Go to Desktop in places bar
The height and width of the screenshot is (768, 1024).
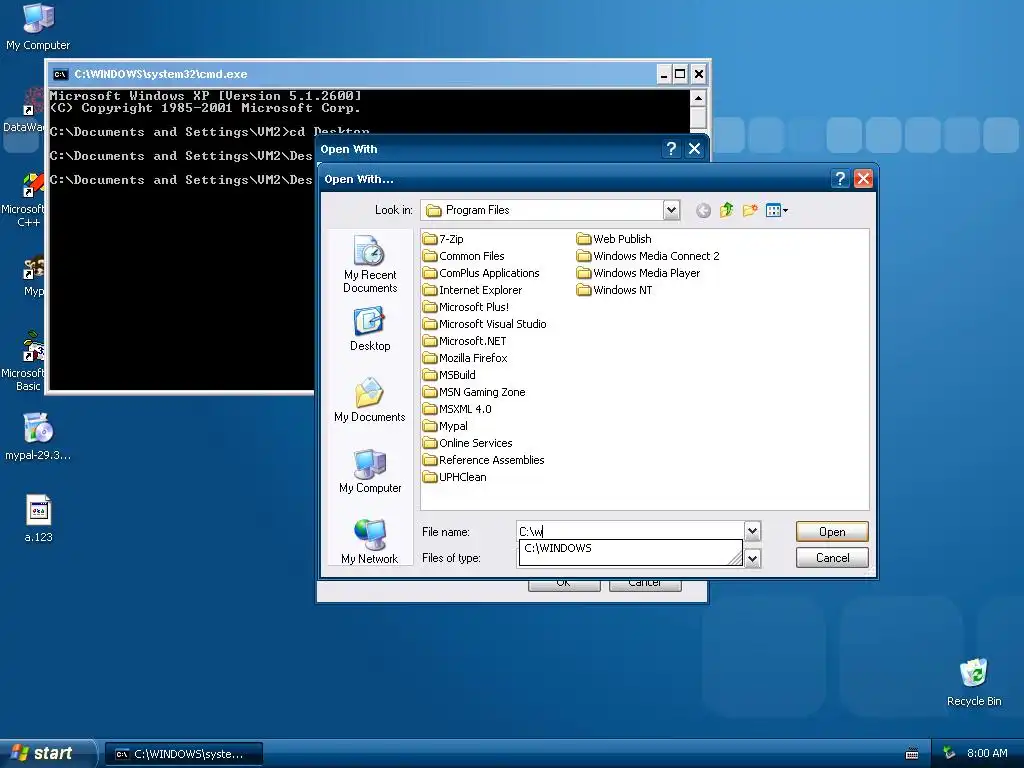pos(370,329)
